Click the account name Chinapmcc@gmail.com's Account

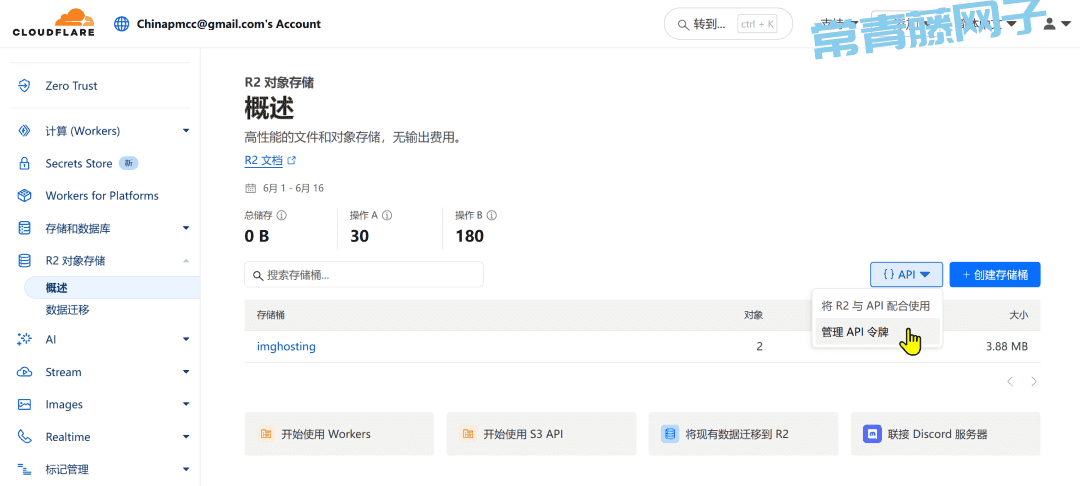[x=229, y=24]
